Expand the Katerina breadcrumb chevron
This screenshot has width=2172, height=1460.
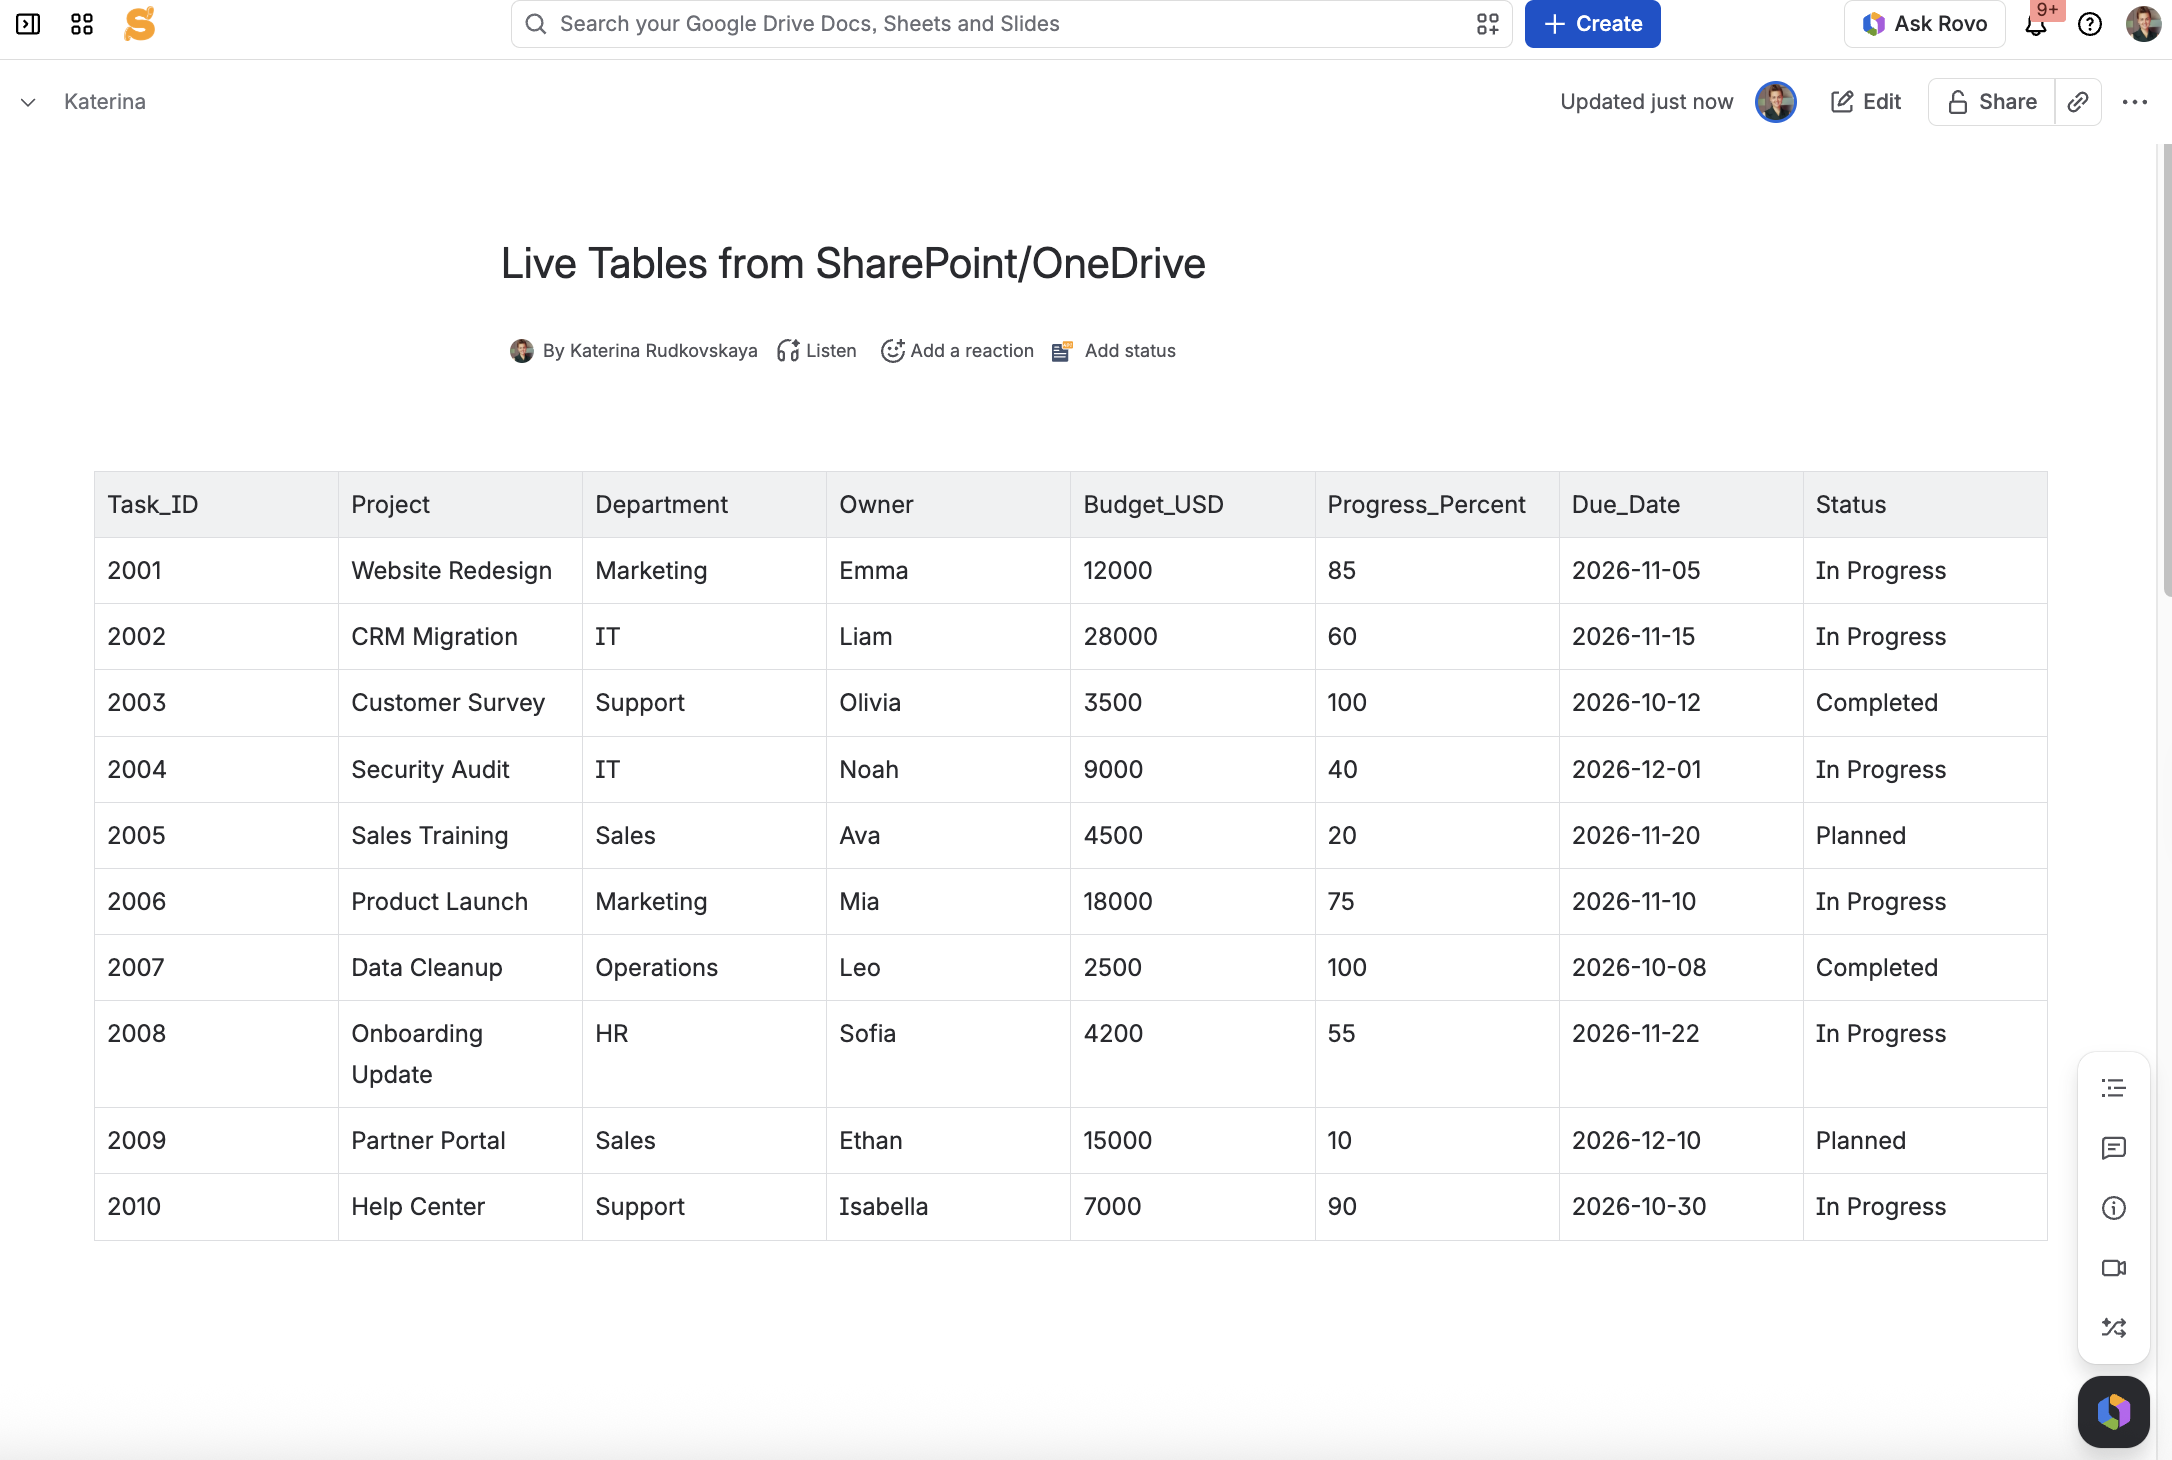[28, 102]
